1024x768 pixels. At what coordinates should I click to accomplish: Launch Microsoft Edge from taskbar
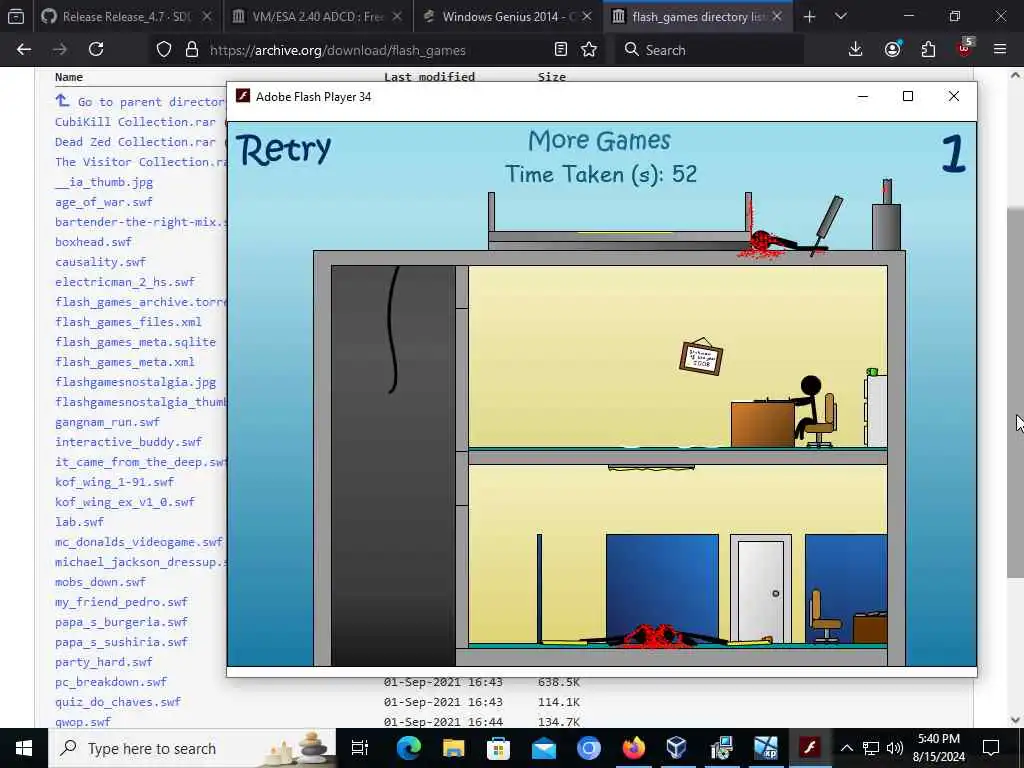[409, 748]
